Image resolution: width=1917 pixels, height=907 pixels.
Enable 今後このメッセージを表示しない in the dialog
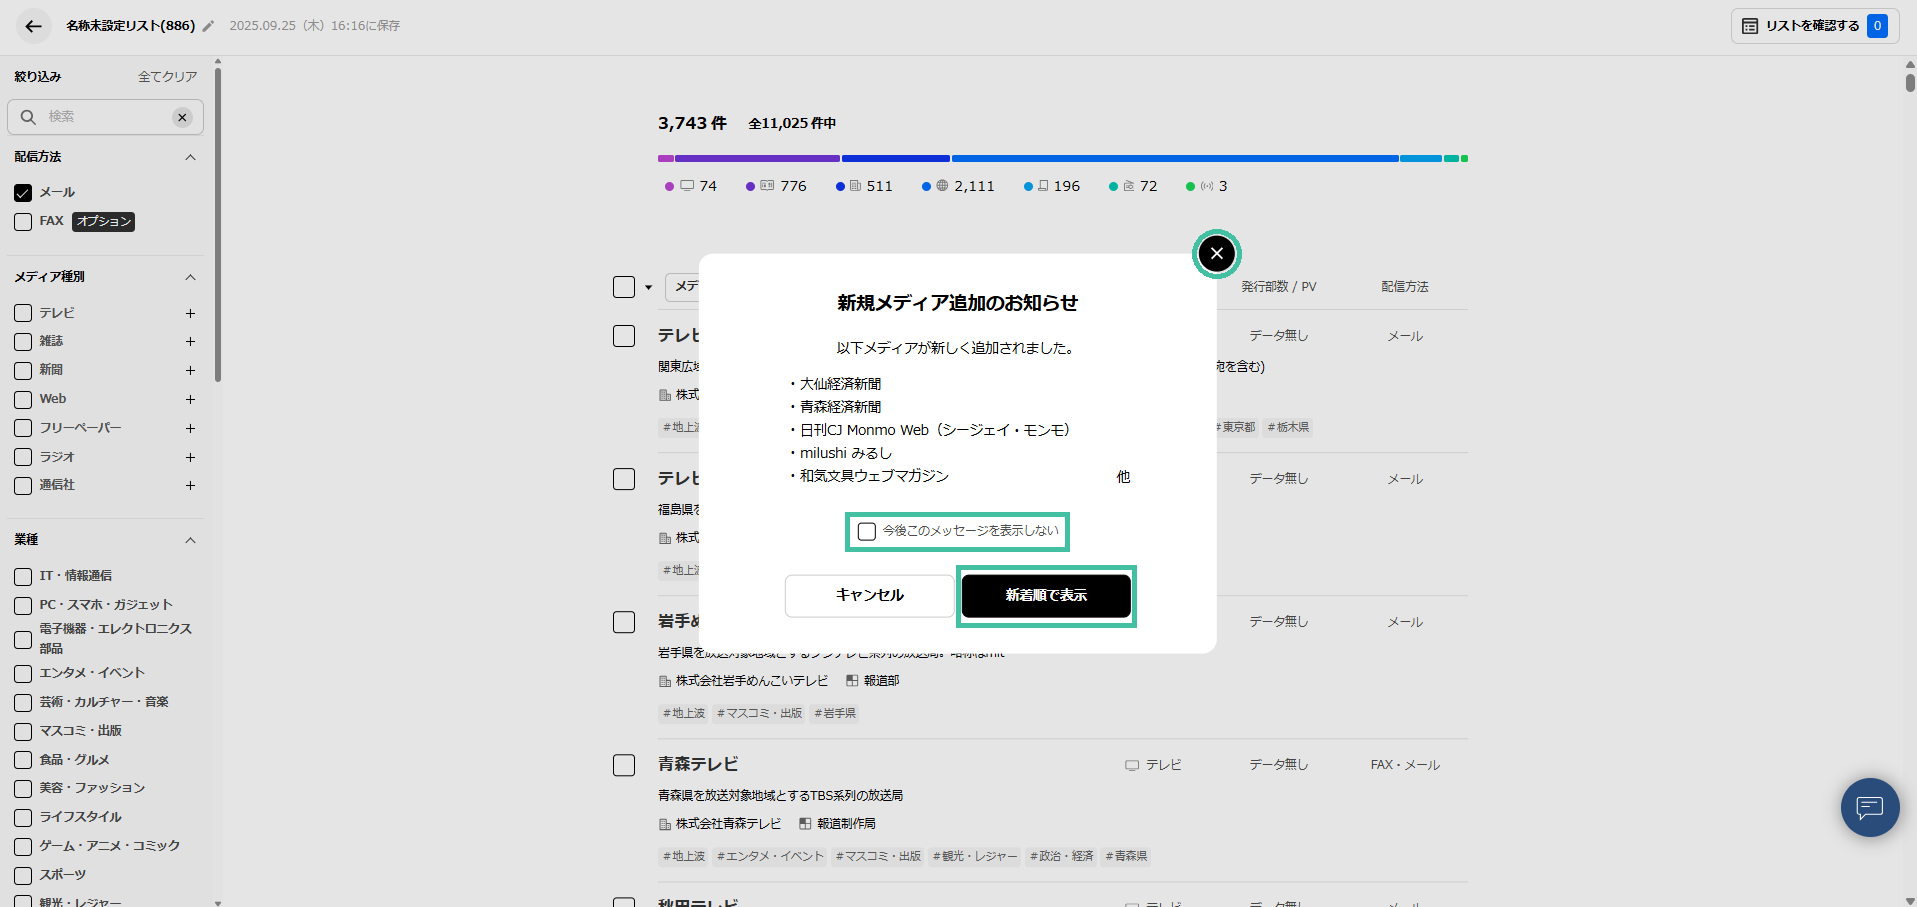[x=866, y=531]
